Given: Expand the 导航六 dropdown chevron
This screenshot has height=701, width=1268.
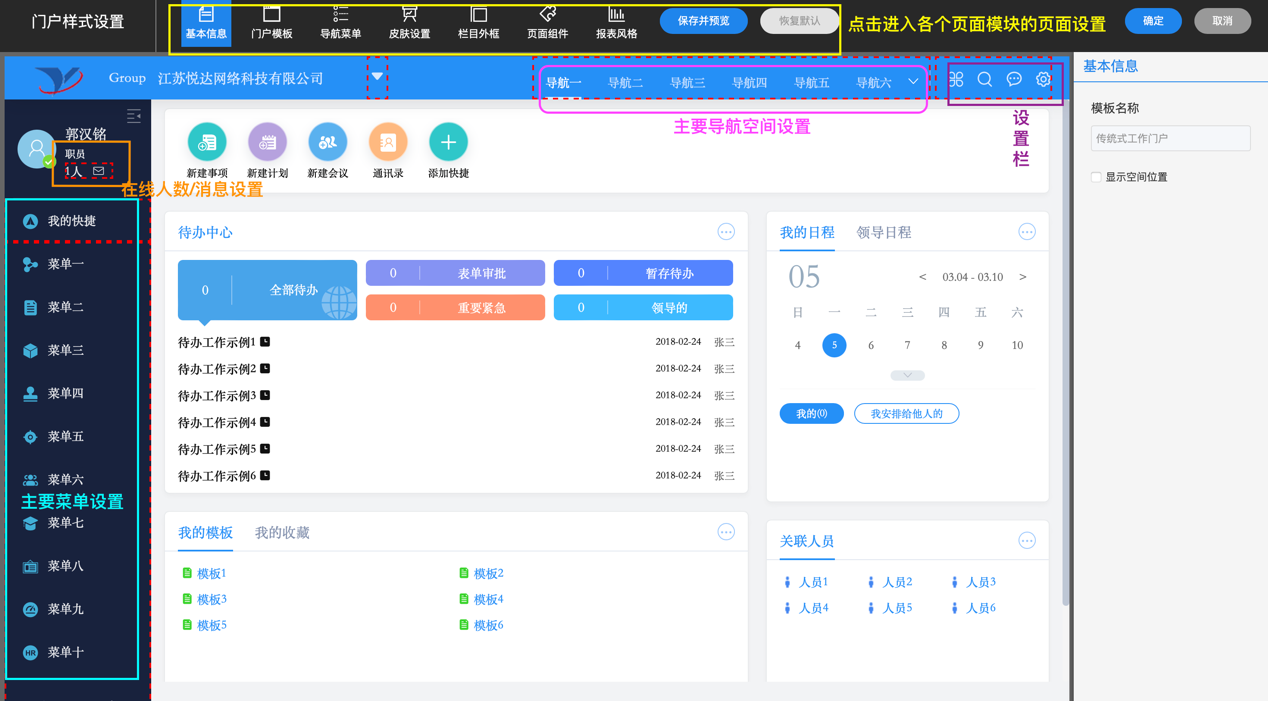Looking at the screenshot, I should tap(912, 83).
